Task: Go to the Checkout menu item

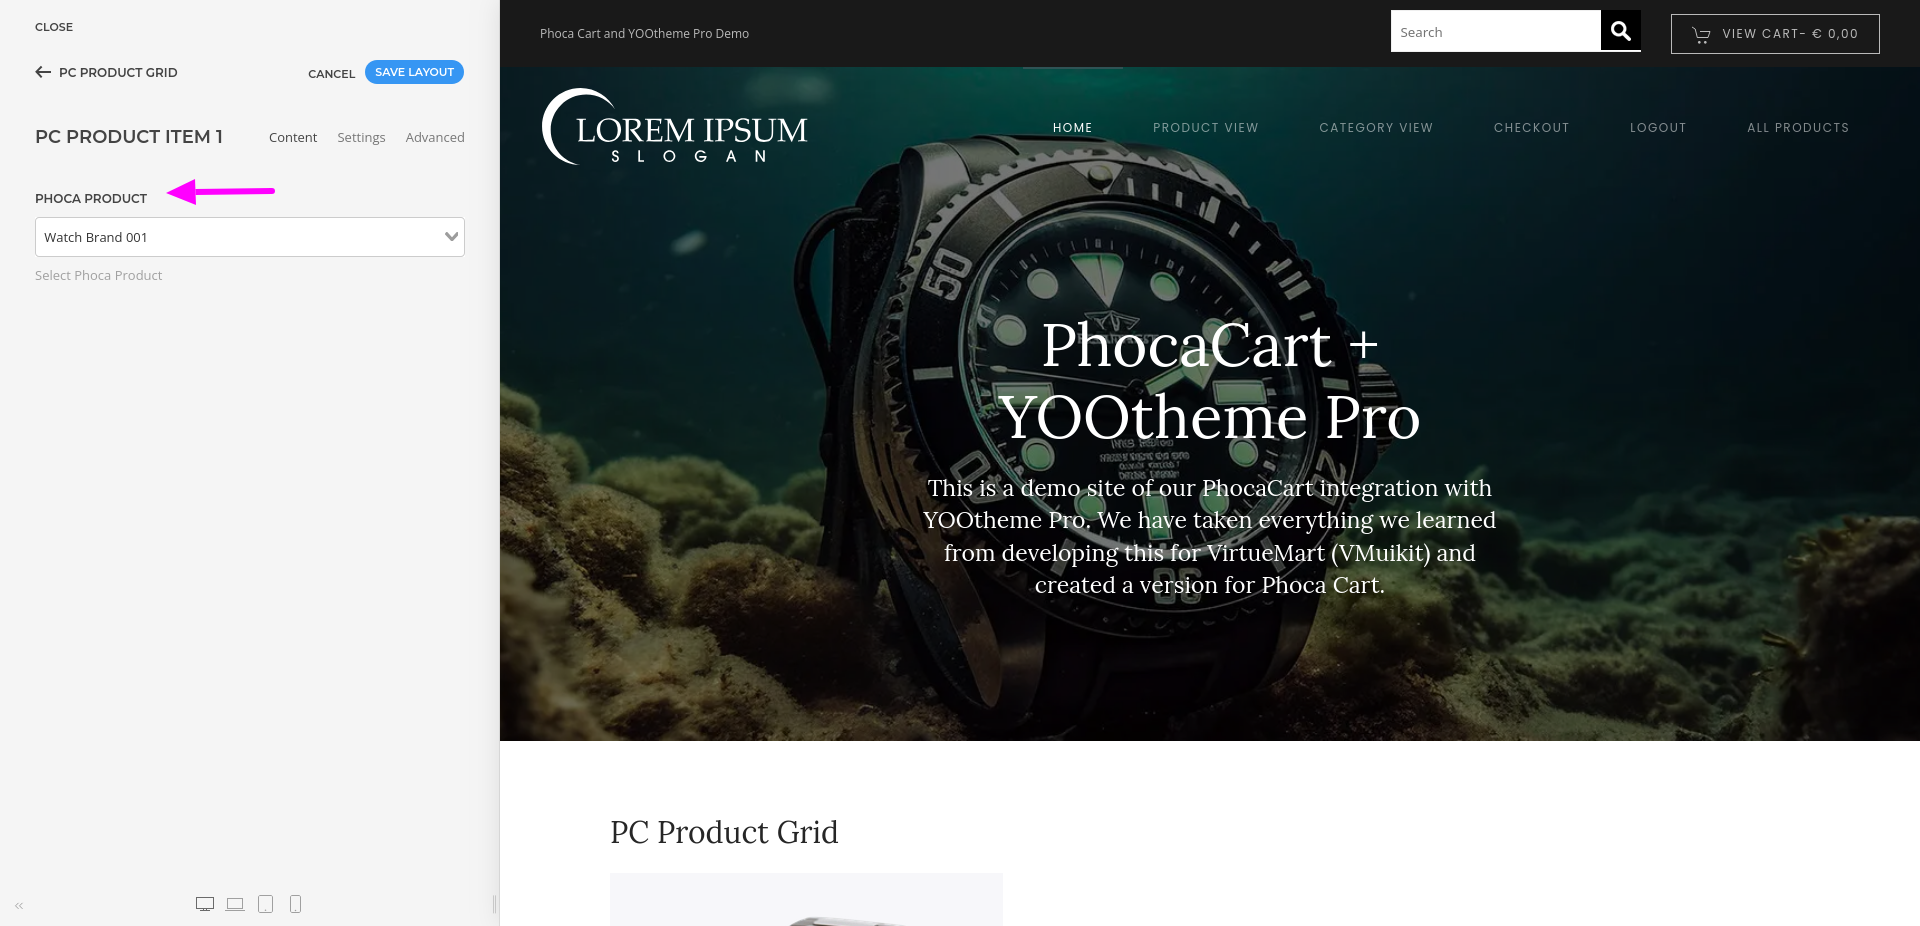Action: click(x=1532, y=128)
